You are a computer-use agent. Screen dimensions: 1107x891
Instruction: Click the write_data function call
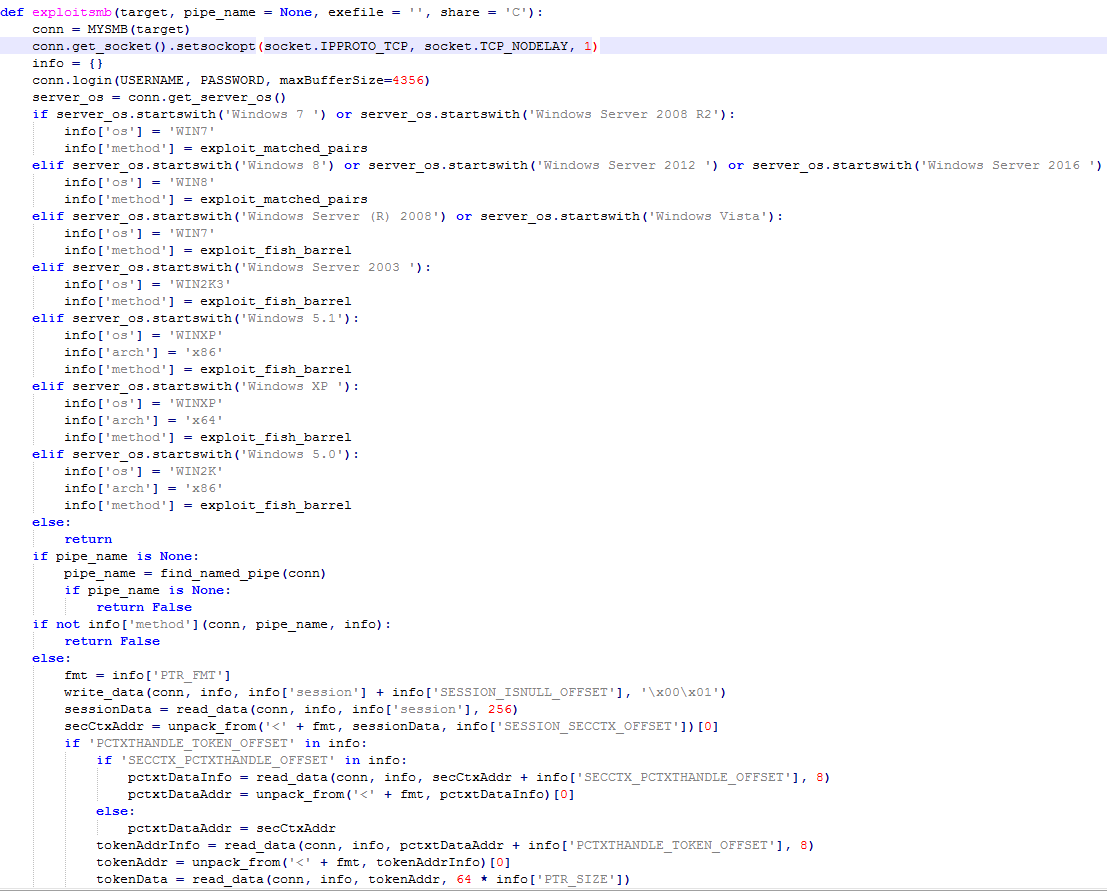coord(104,692)
